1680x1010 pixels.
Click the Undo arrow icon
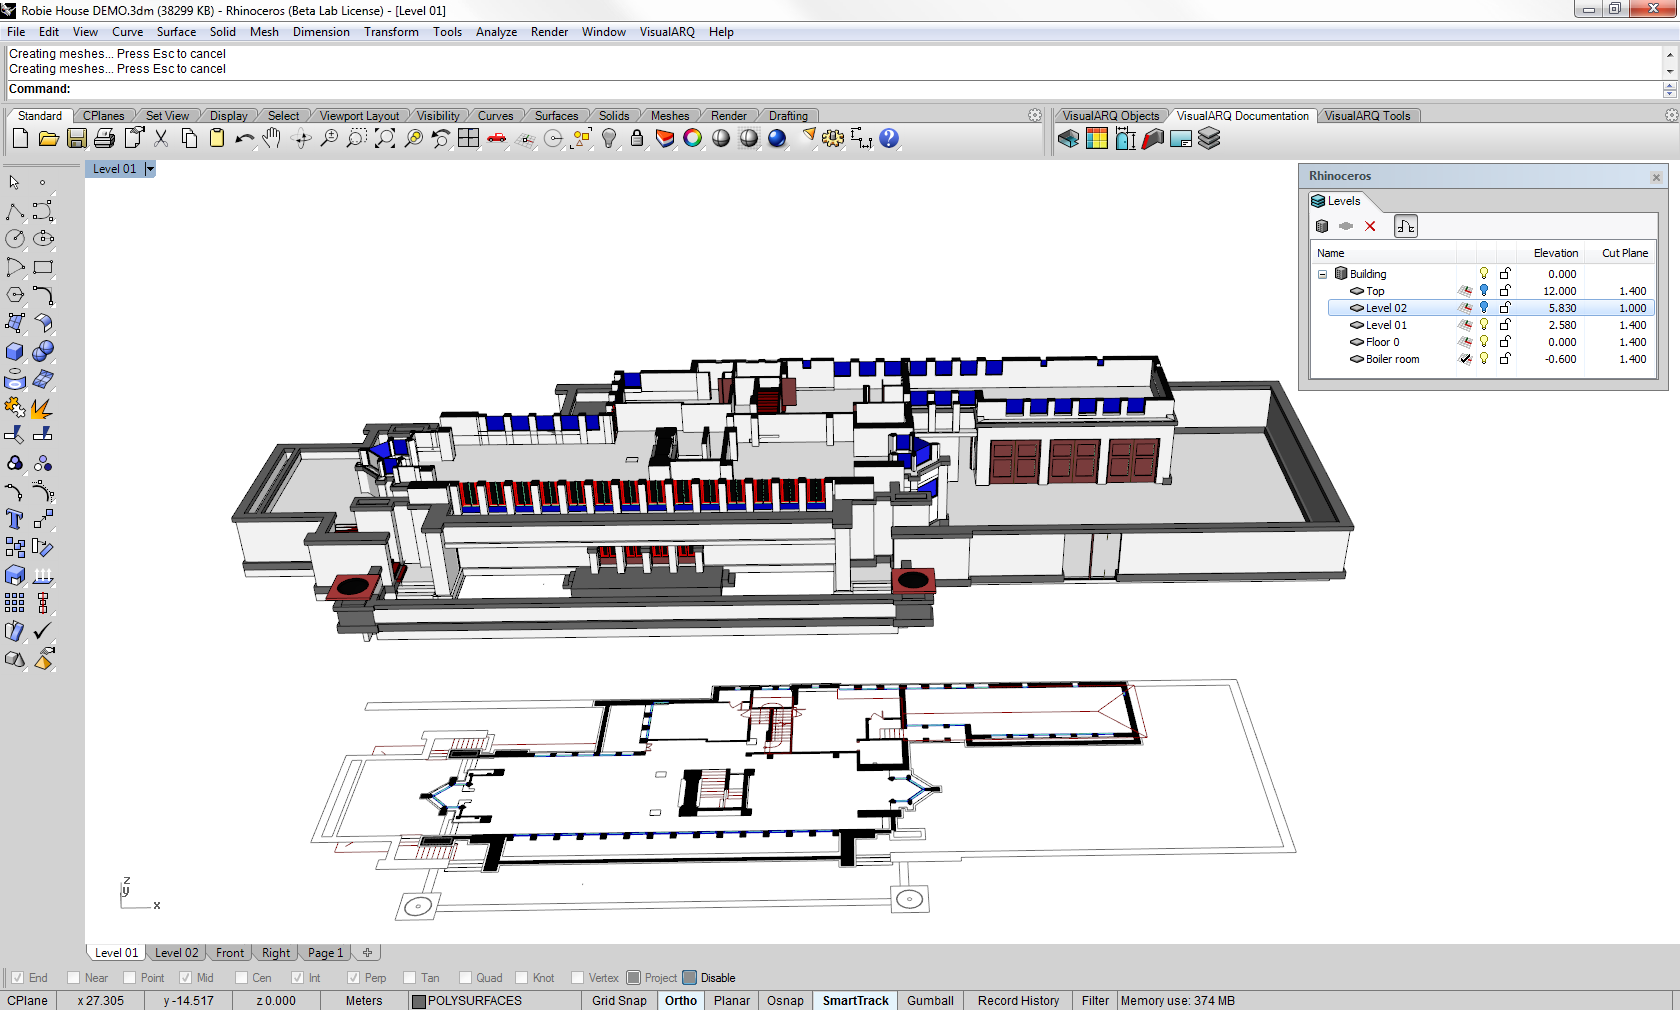tap(245, 139)
